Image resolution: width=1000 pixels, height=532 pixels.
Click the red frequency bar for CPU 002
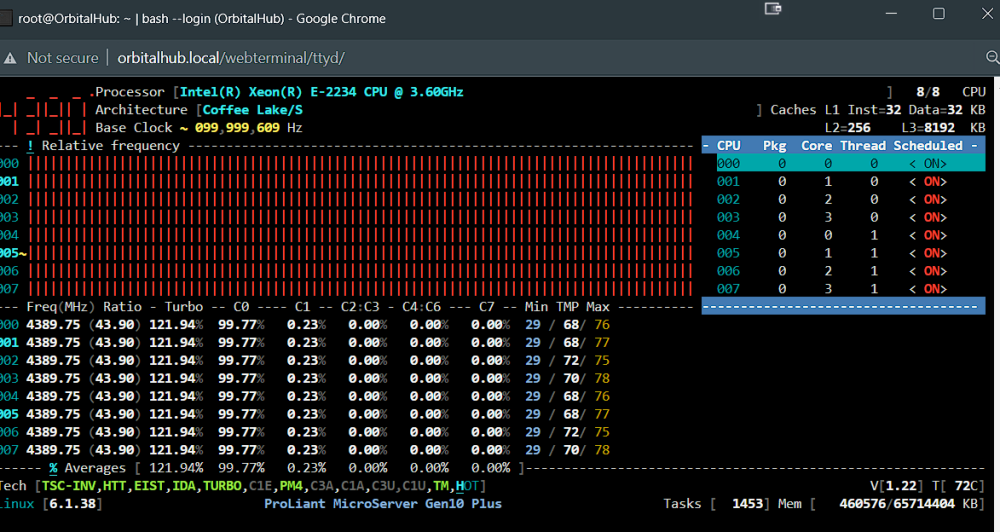(360, 200)
